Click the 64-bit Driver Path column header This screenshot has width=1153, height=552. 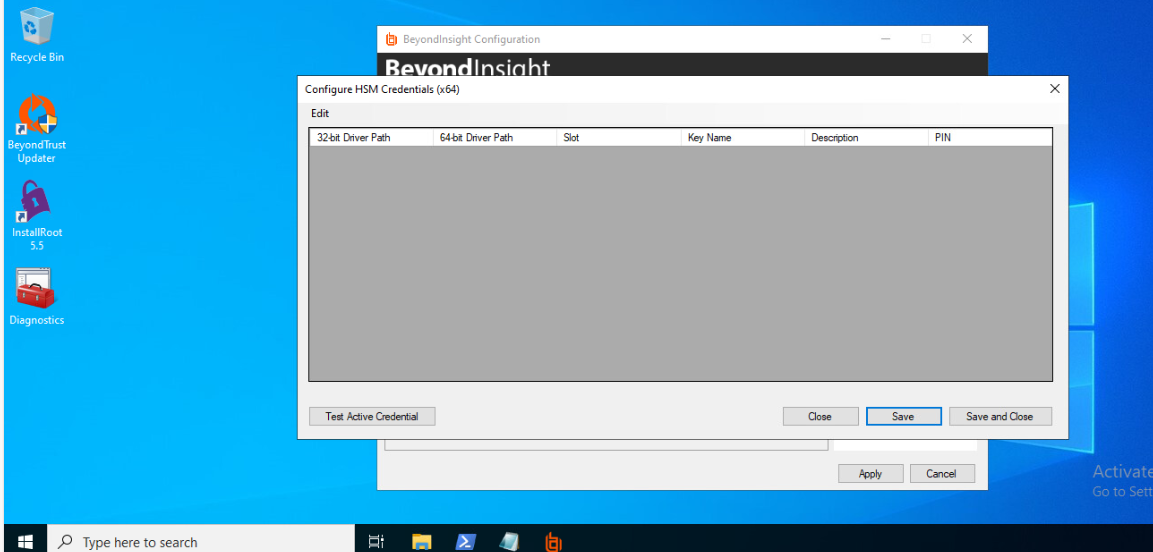pos(495,137)
